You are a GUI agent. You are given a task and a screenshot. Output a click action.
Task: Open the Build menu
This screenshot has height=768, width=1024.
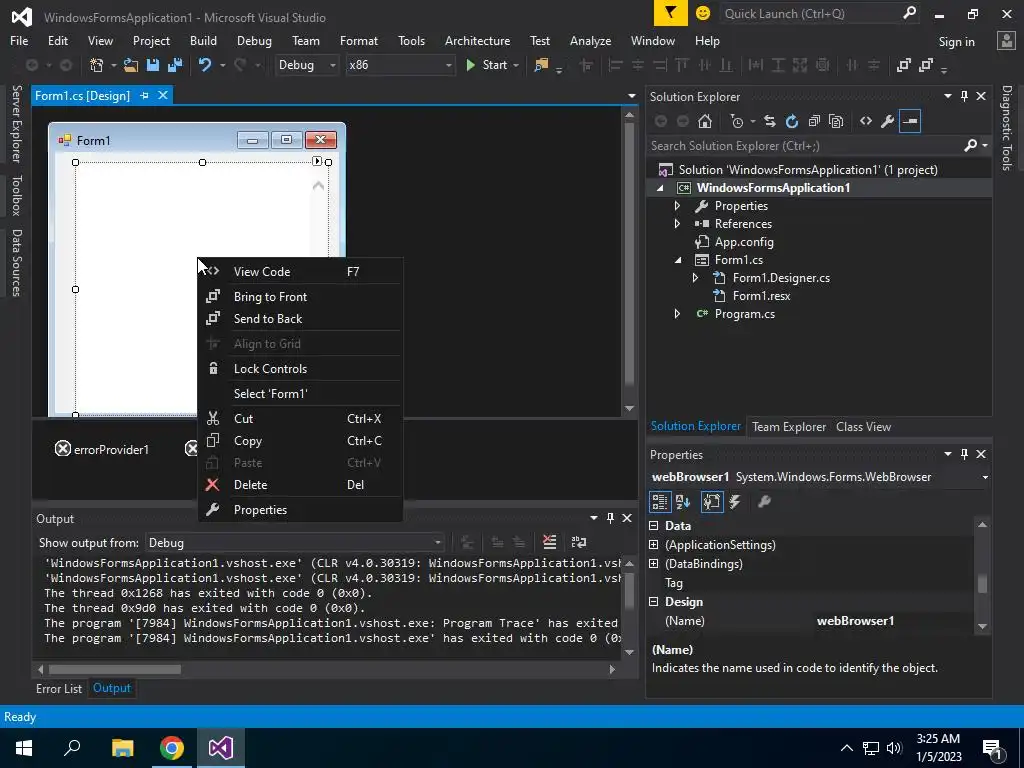[203, 40]
